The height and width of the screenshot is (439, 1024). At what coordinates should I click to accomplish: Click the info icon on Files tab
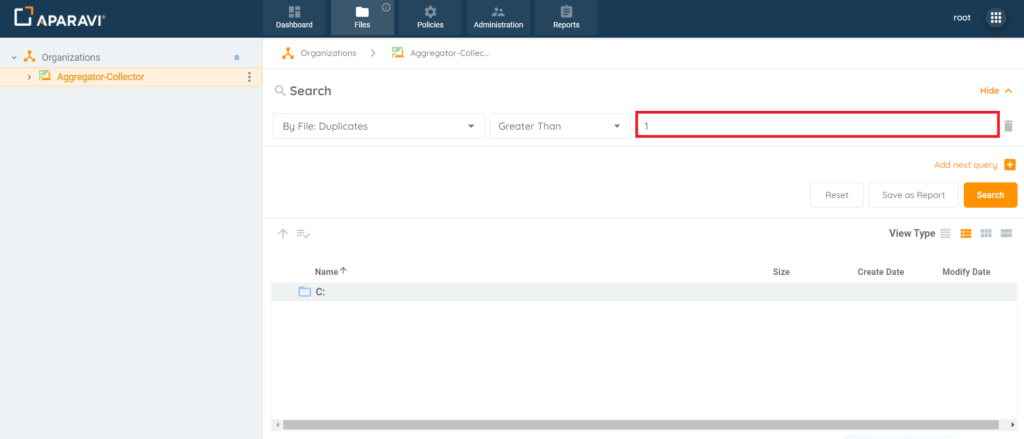[x=386, y=7]
